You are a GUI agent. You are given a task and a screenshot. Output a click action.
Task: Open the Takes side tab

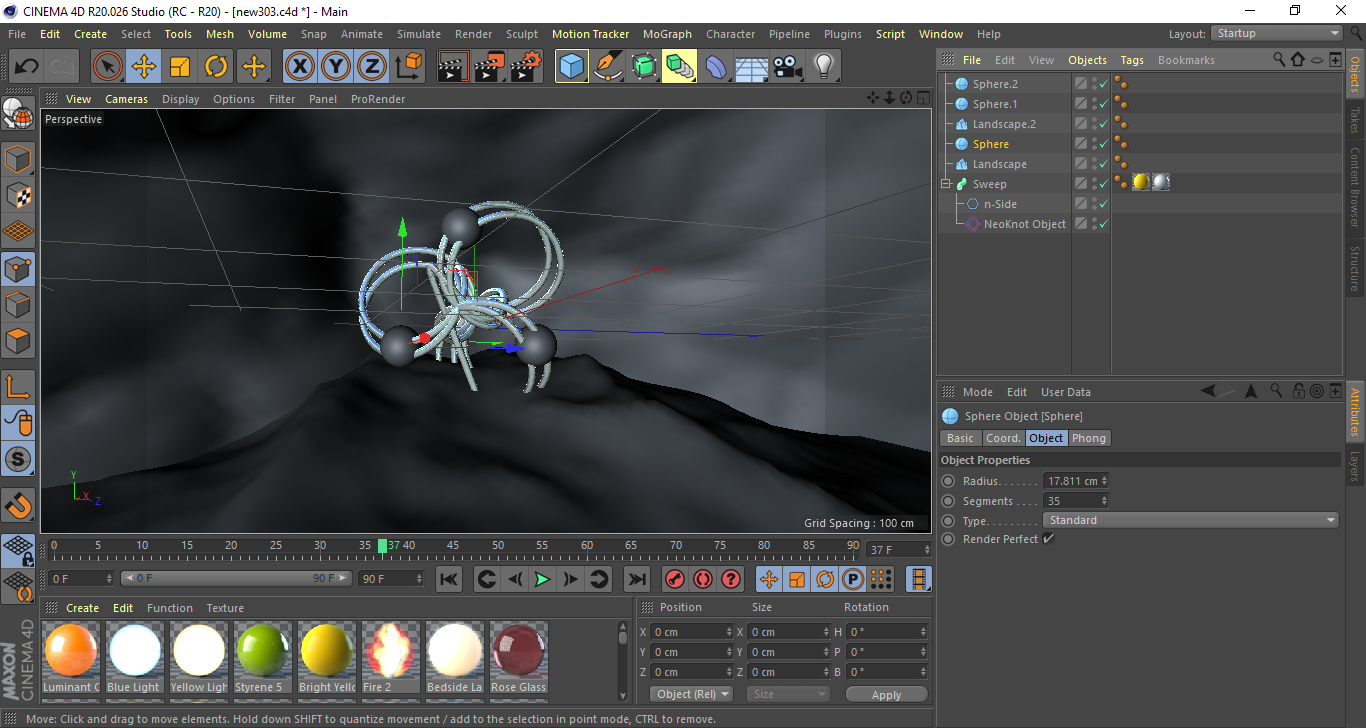pos(1355,120)
